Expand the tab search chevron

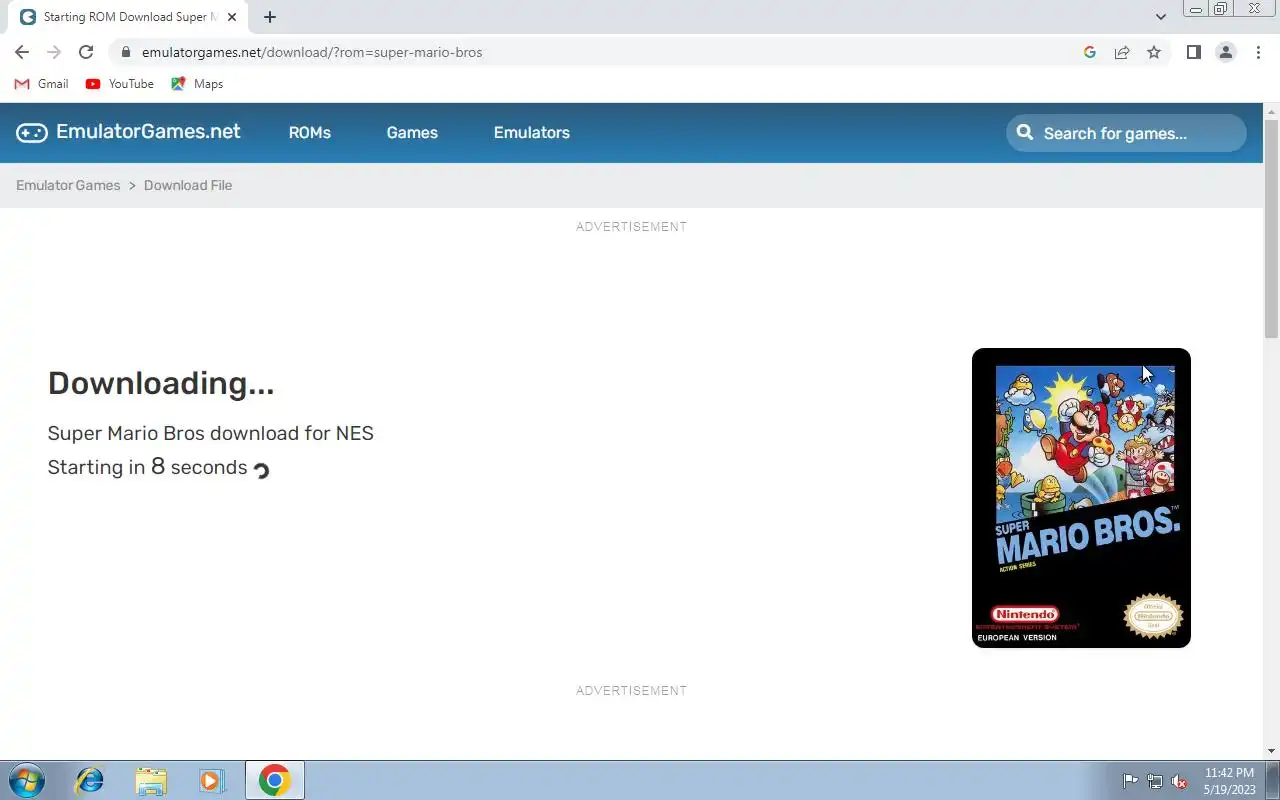point(1160,17)
